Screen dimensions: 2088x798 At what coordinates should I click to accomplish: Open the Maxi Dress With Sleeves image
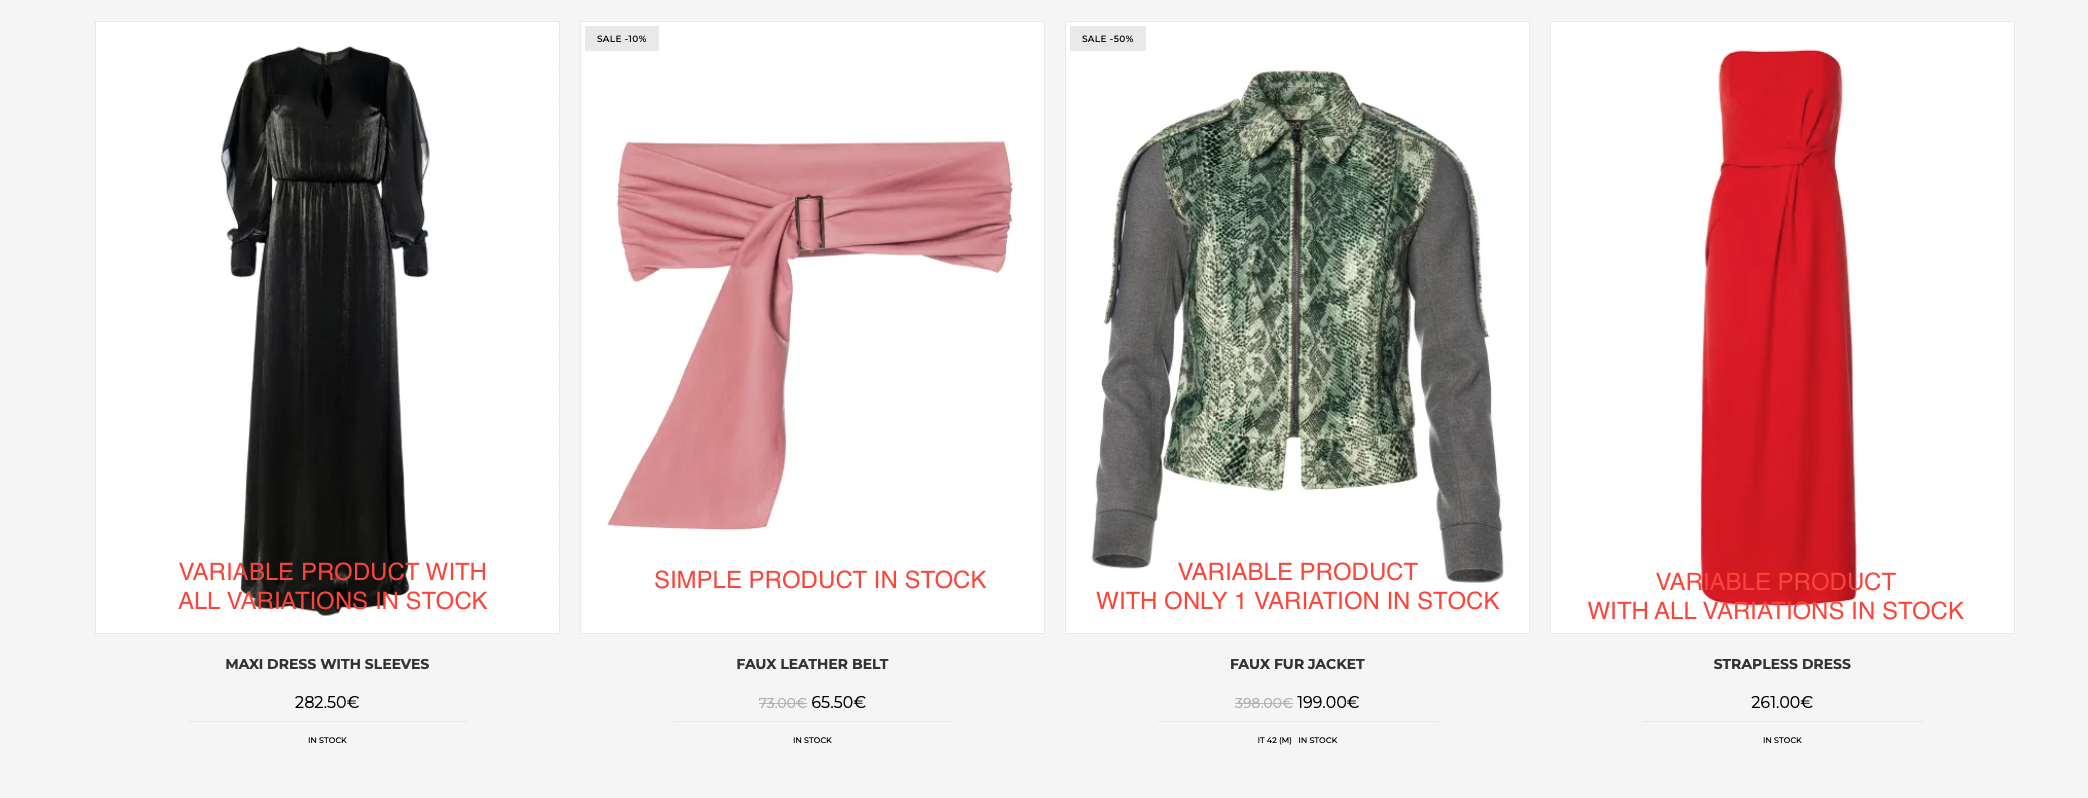click(327, 327)
